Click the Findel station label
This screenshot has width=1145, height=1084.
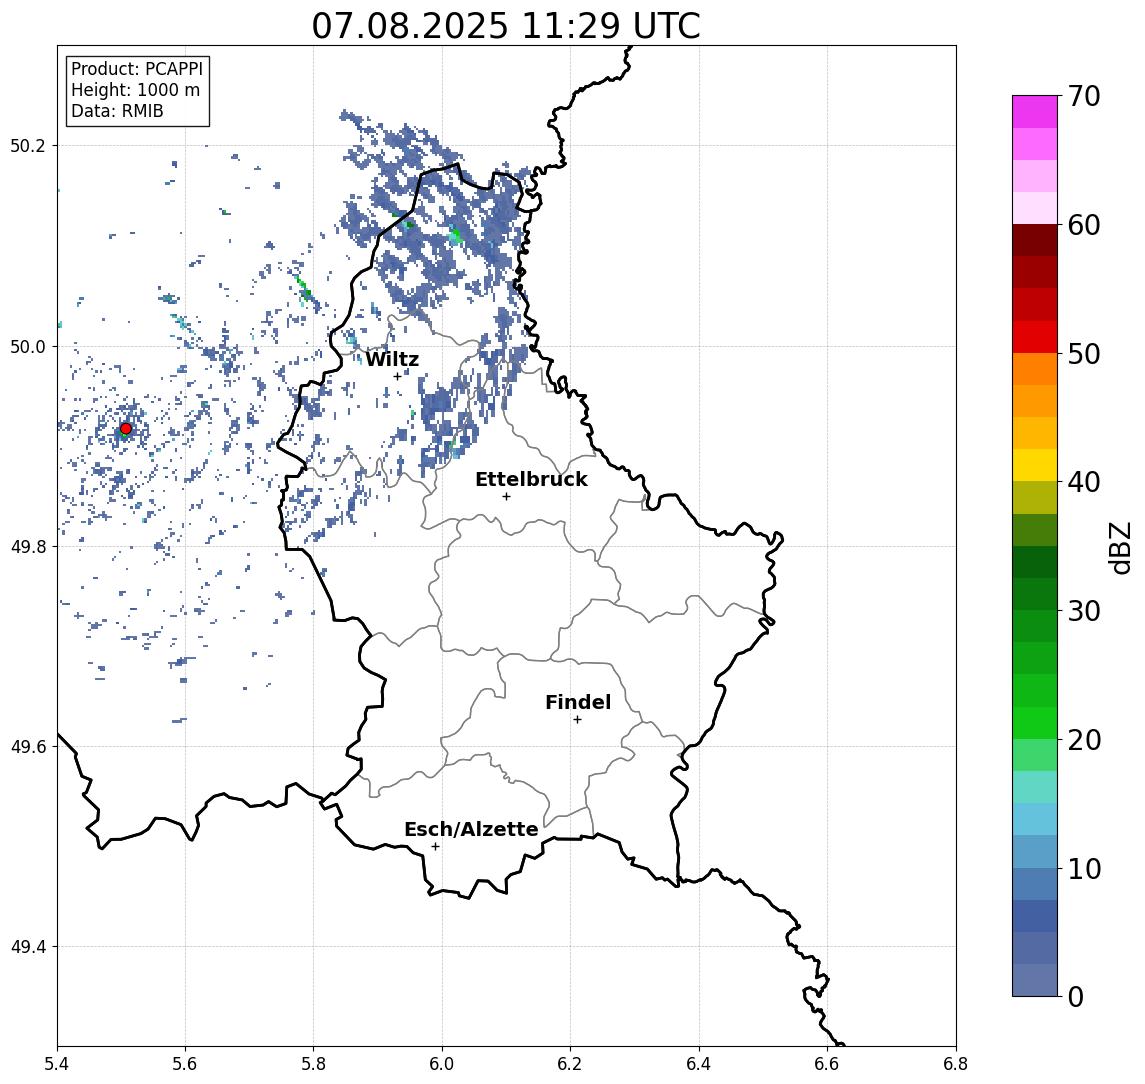click(578, 702)
